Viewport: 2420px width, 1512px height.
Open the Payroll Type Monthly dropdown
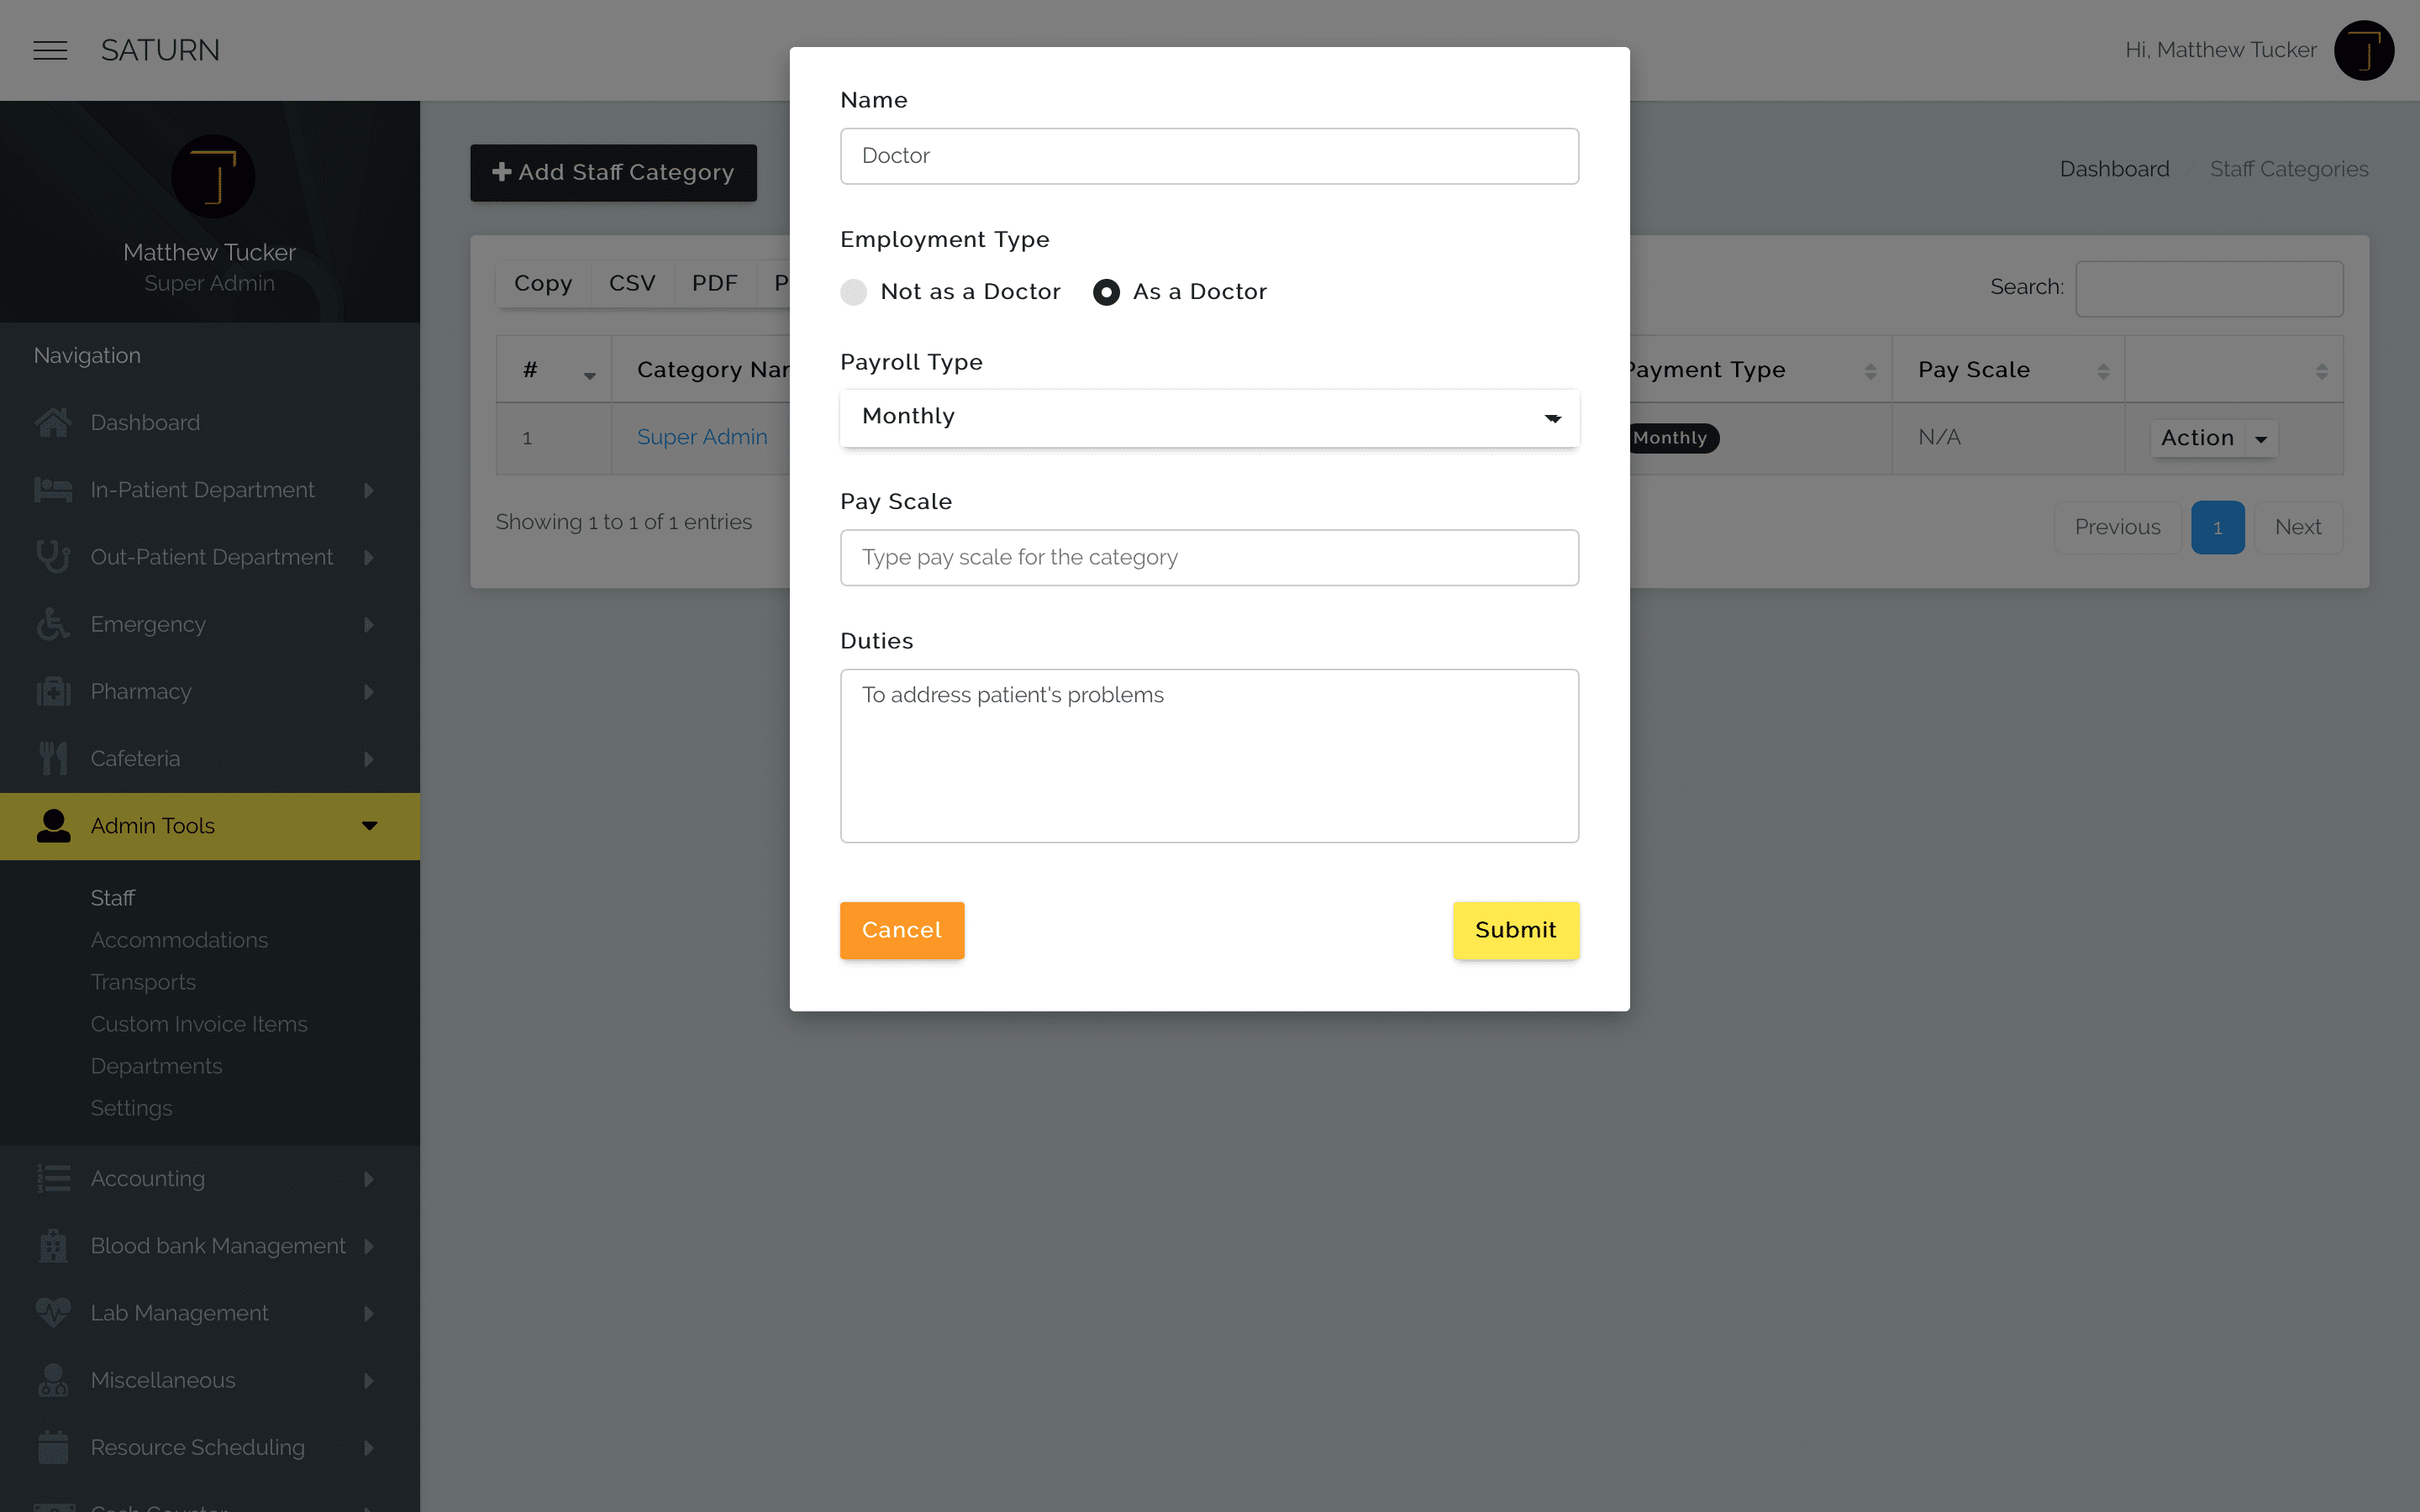click(x=1209, y=417)
